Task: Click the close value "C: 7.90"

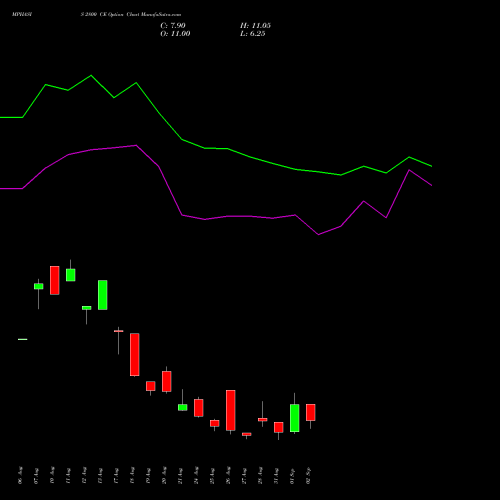Action: click(x=173, y=26)
